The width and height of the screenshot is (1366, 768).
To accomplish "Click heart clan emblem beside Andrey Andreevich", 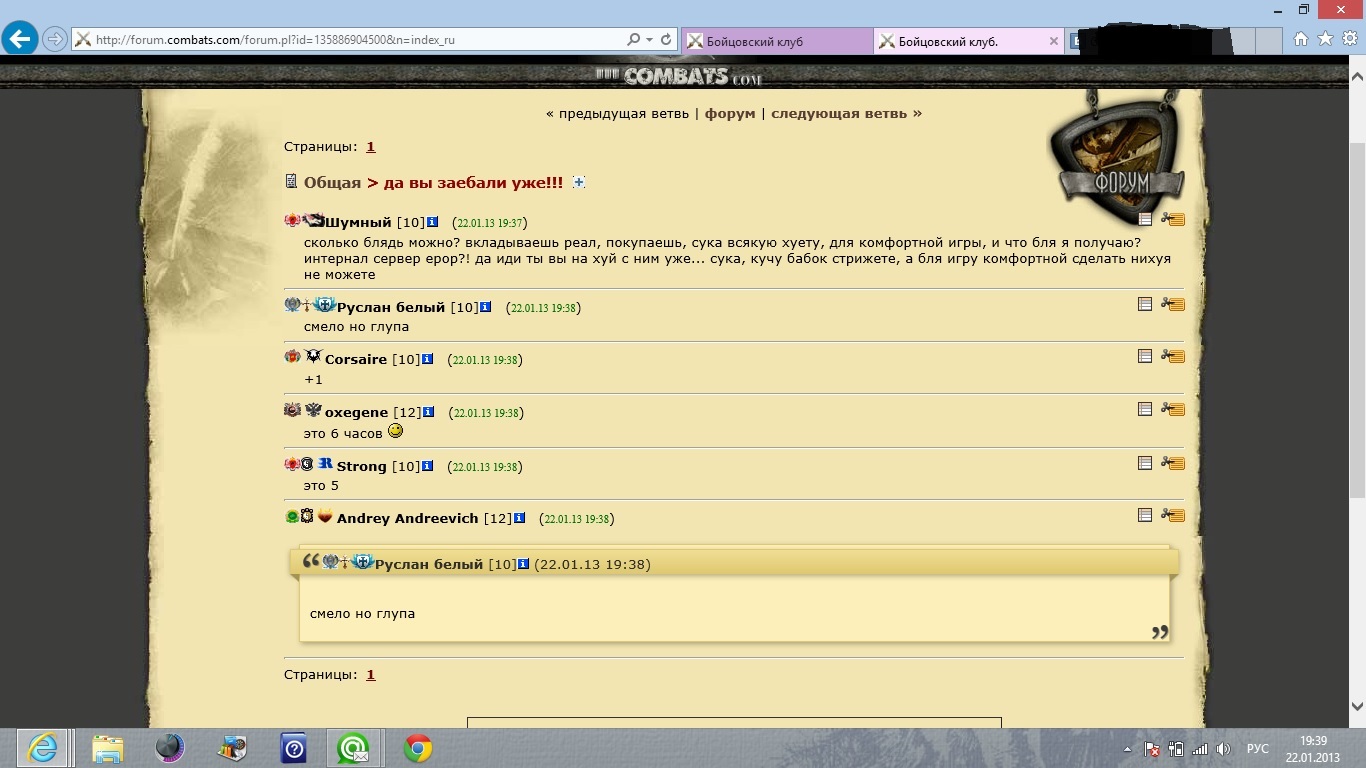I will pyautogui.click(x=325, y=517).
